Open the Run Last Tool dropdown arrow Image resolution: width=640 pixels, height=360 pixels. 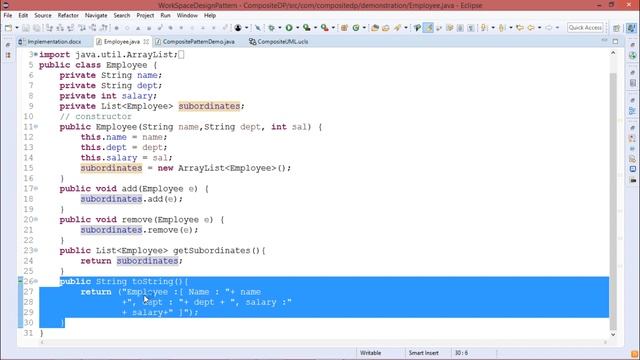coord(333,28)
